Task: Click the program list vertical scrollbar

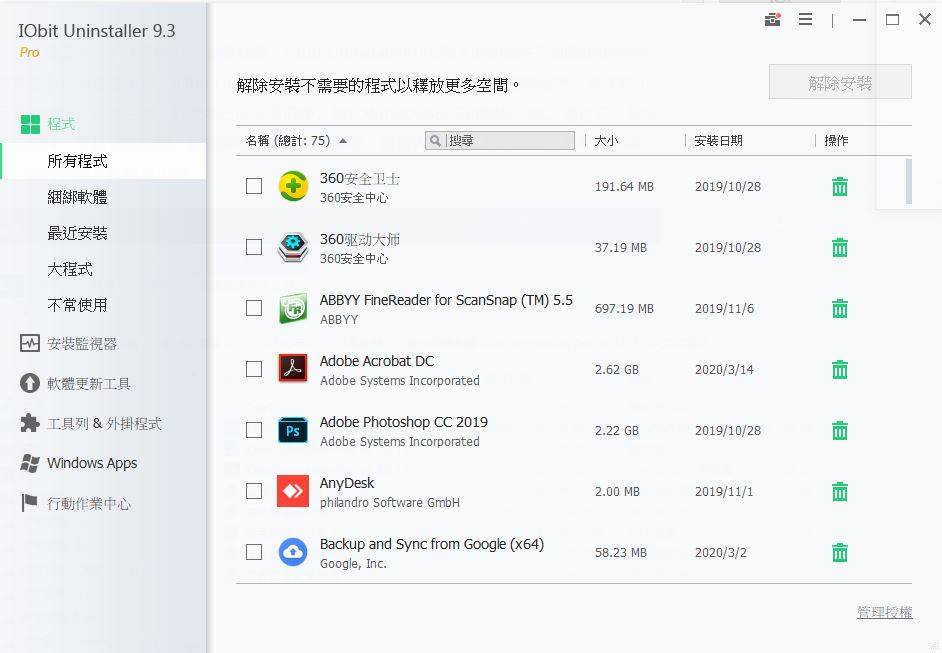Action: pos(908,181)
